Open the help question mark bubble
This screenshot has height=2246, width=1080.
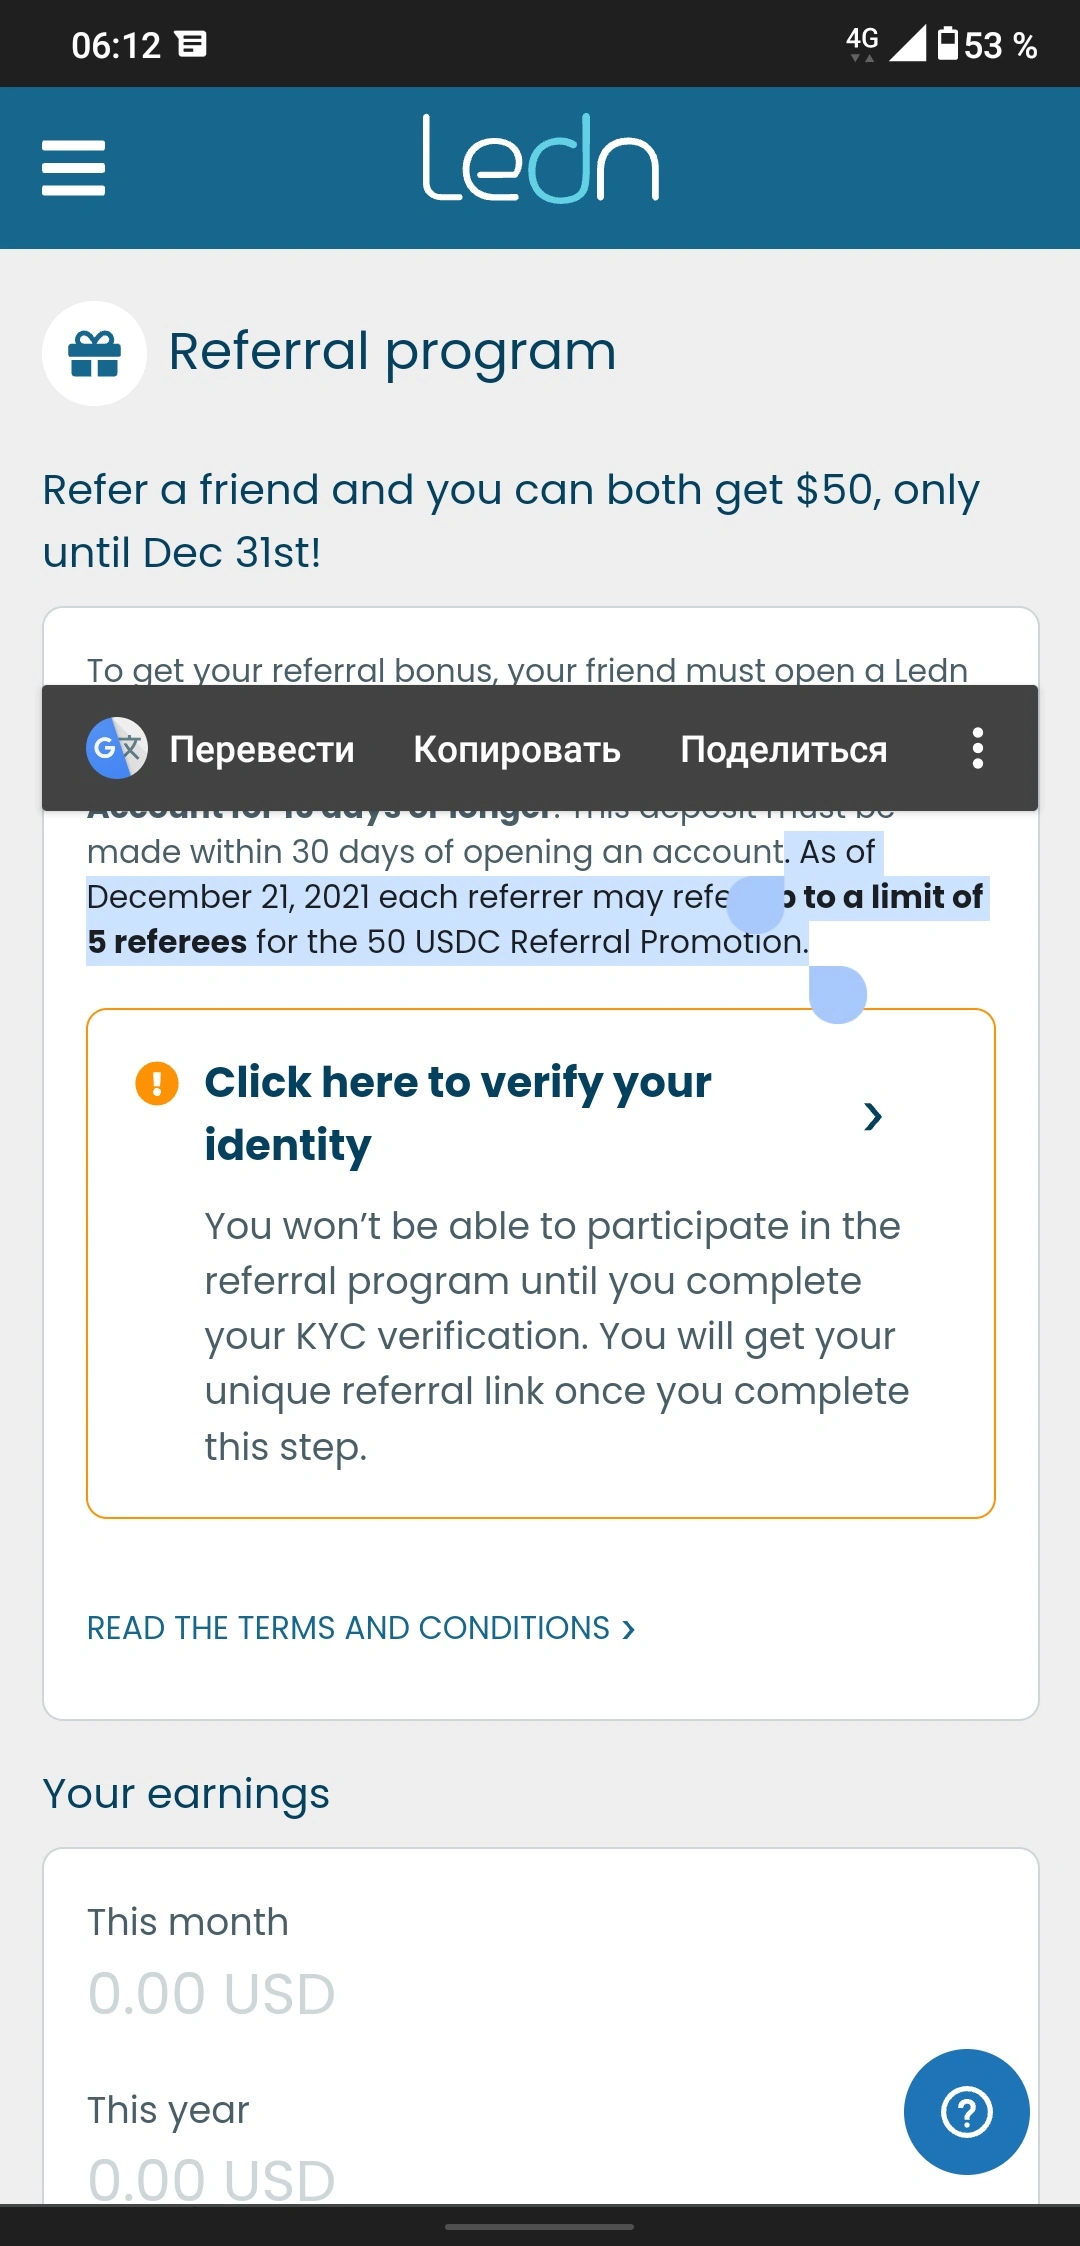point(966,2111)
